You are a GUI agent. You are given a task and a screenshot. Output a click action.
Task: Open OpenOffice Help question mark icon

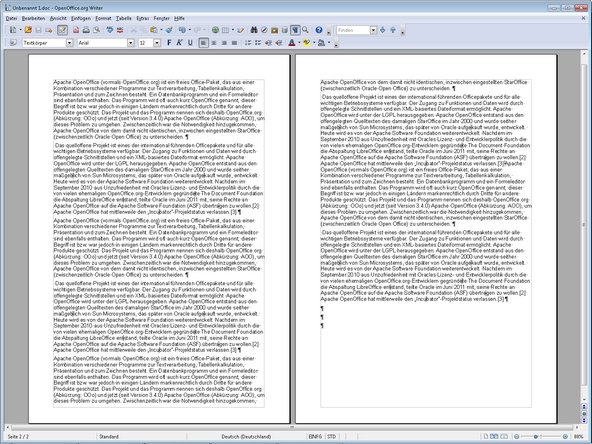tap(319, 30)
